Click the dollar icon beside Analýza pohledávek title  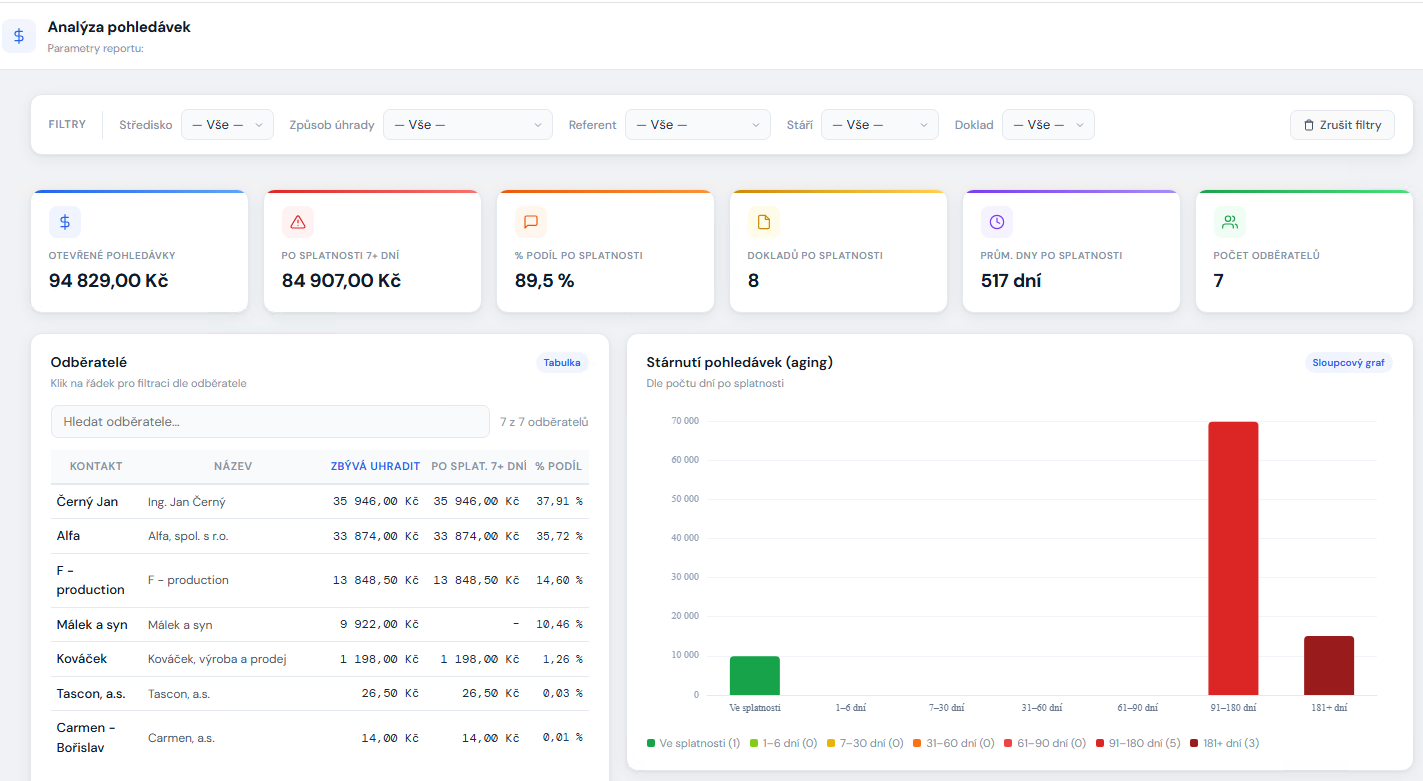tap(18, 36)
